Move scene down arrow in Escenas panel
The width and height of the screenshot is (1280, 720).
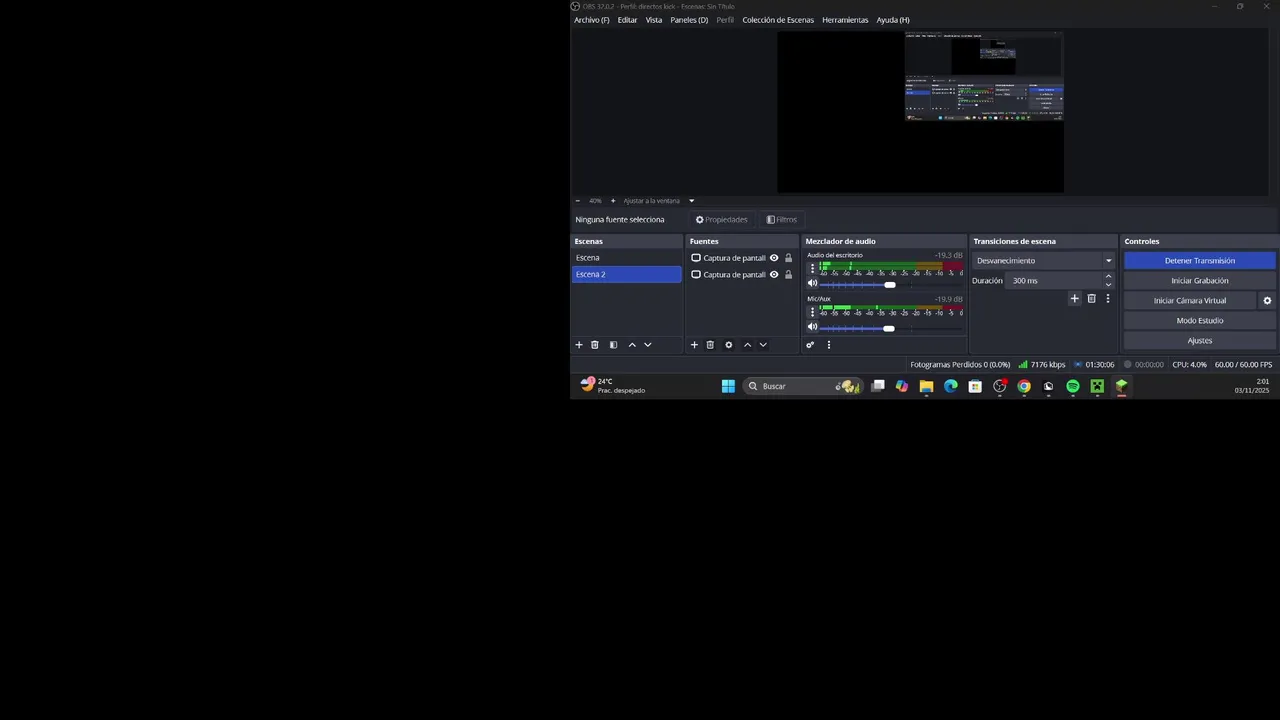(x=648, y=345)
